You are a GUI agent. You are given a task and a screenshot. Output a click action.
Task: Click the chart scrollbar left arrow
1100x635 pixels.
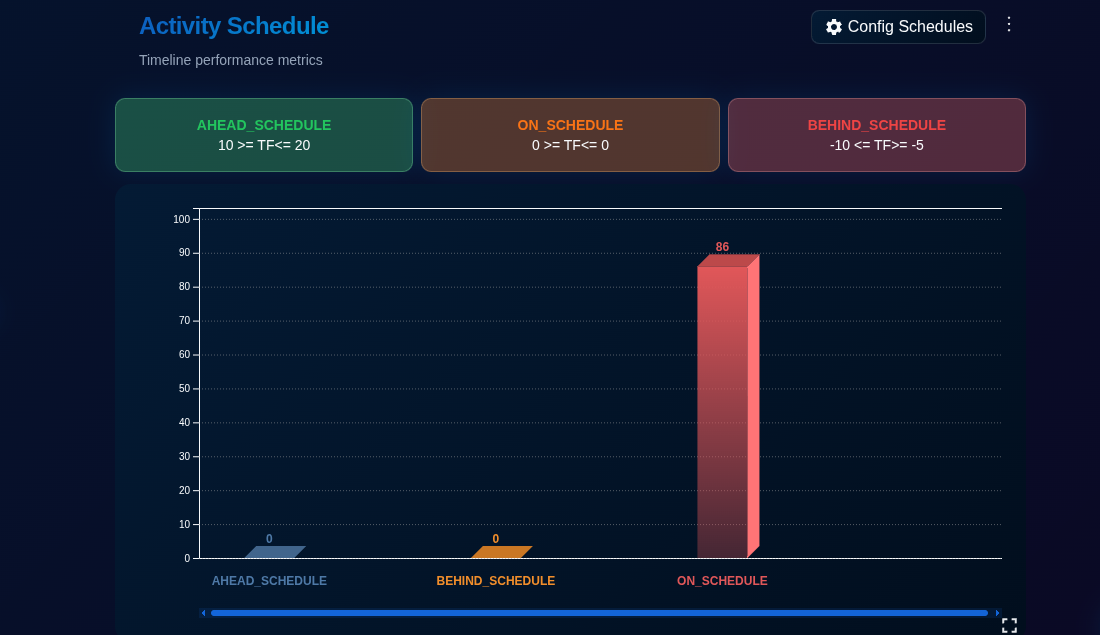coord(204,613)
